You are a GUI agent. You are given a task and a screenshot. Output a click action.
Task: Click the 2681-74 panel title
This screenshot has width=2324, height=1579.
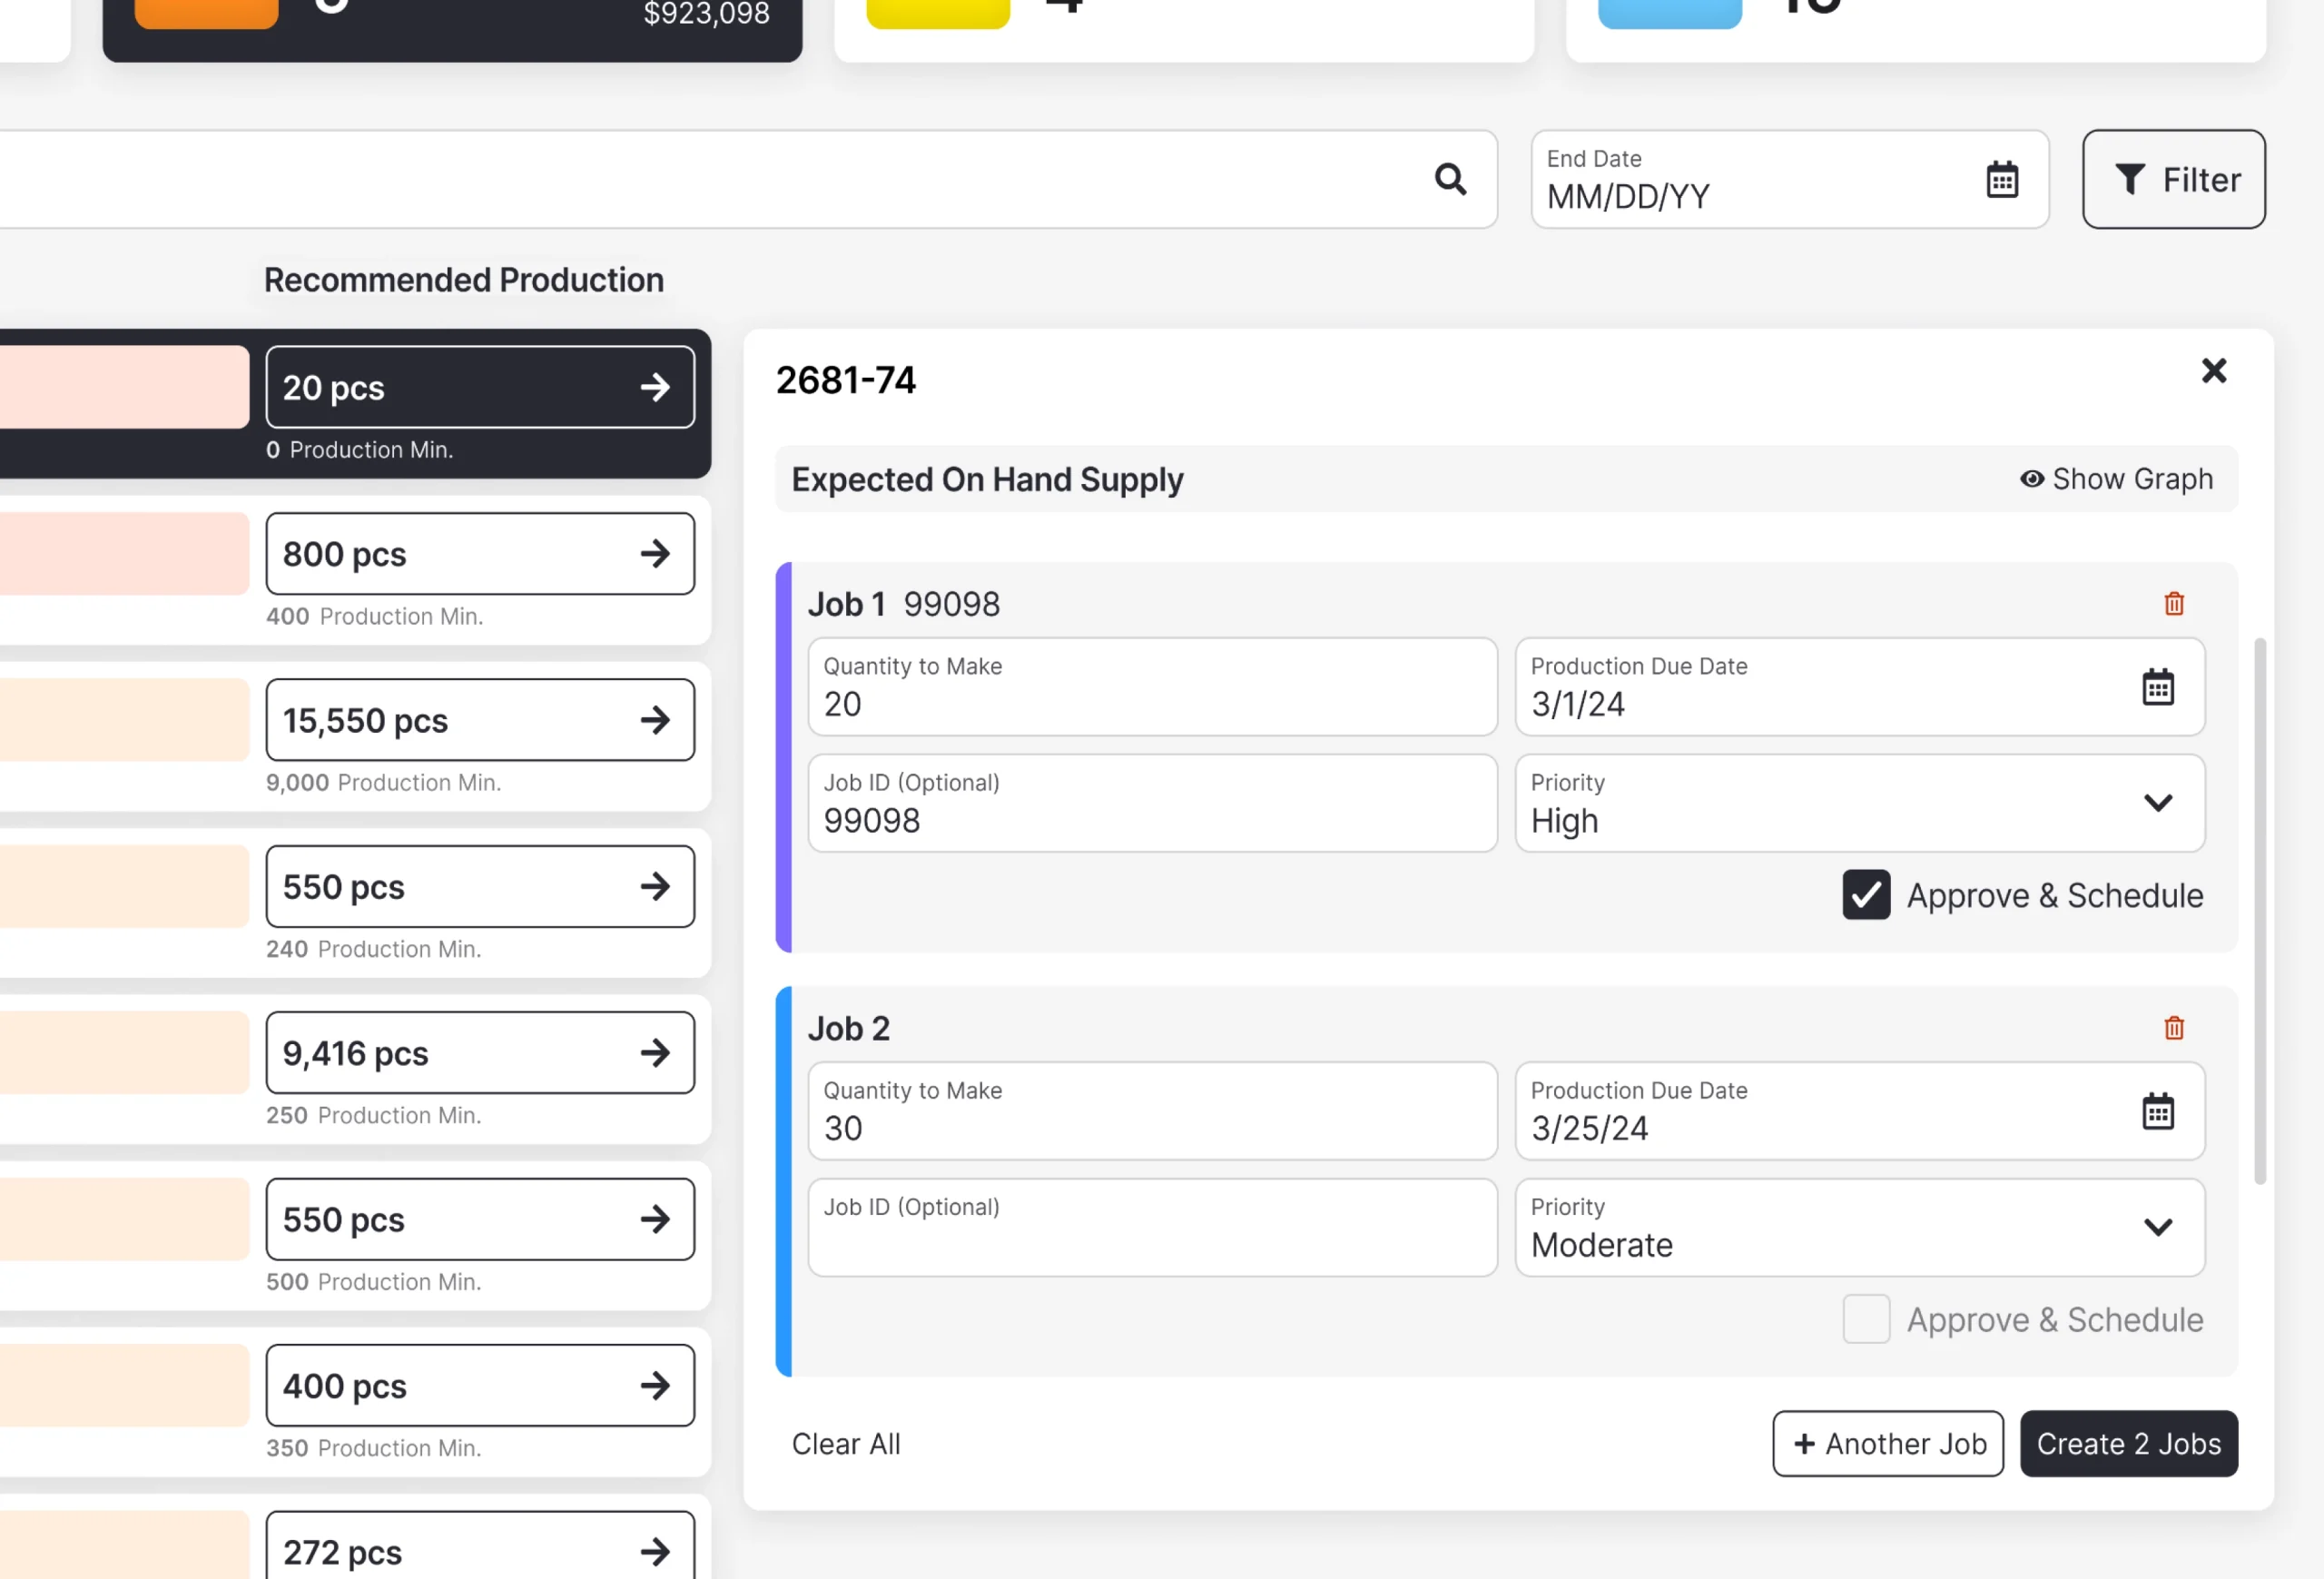845,380
